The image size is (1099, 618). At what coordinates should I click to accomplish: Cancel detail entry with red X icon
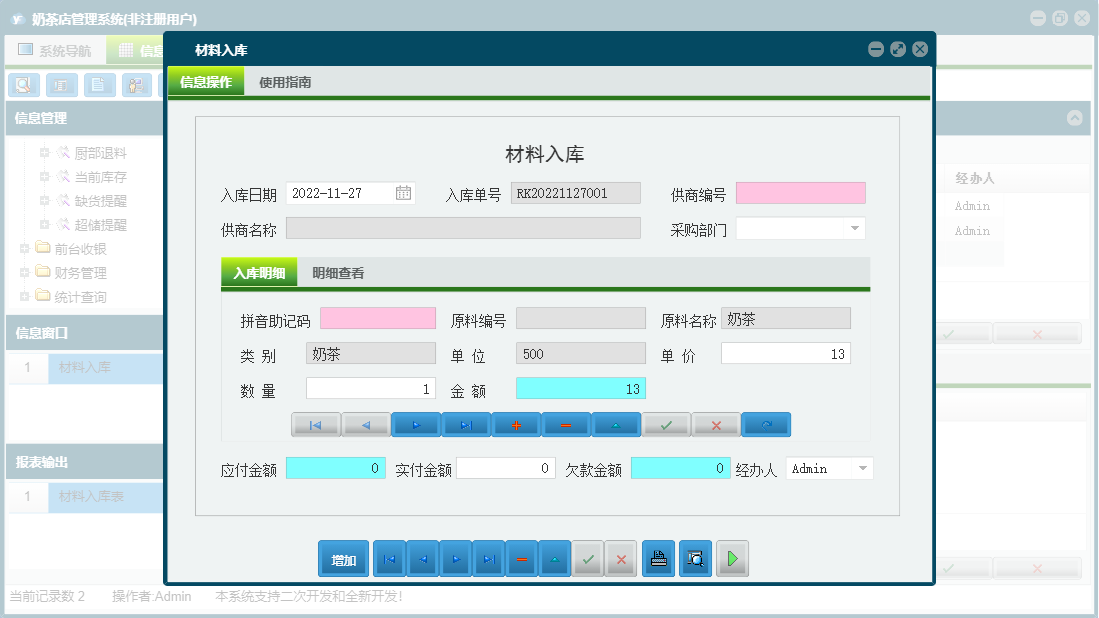[x=715, y=424]
